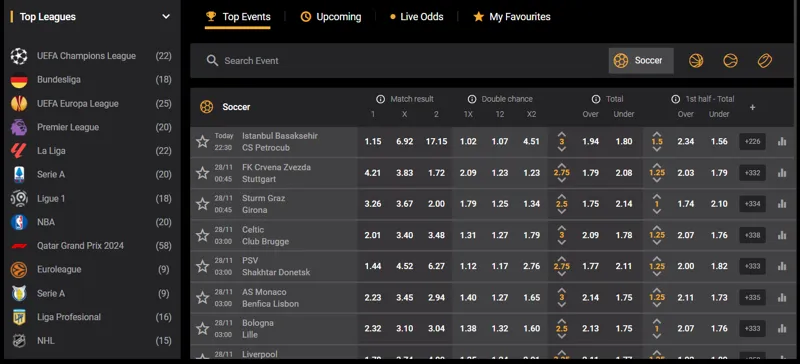Raise total line 2.5 for Sturm Graz match
This screenshot has height=364, width=800.
click(x=562, y=196)
